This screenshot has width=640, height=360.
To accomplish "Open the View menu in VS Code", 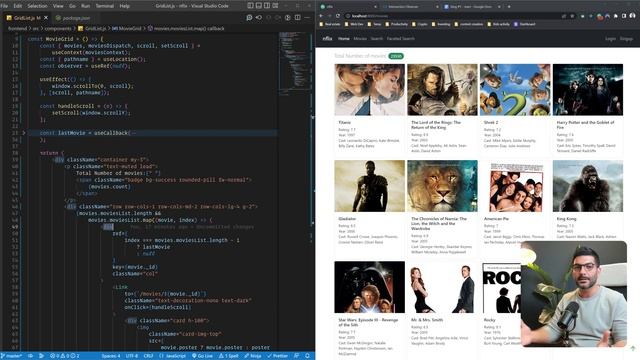I will (58, 6).
